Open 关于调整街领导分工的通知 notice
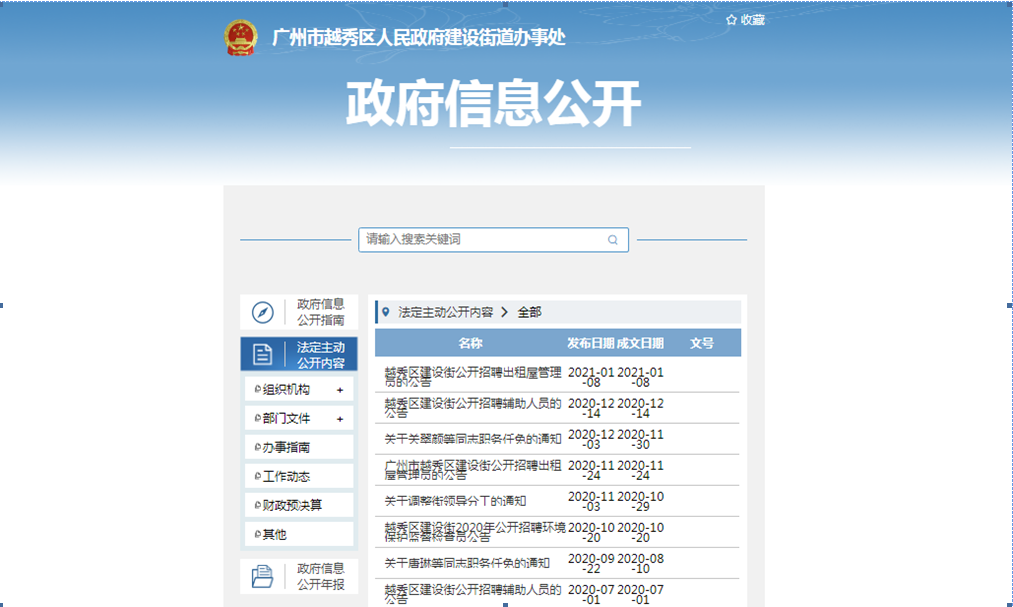This screenshot has width=1013, height=607. coord(455,501)
